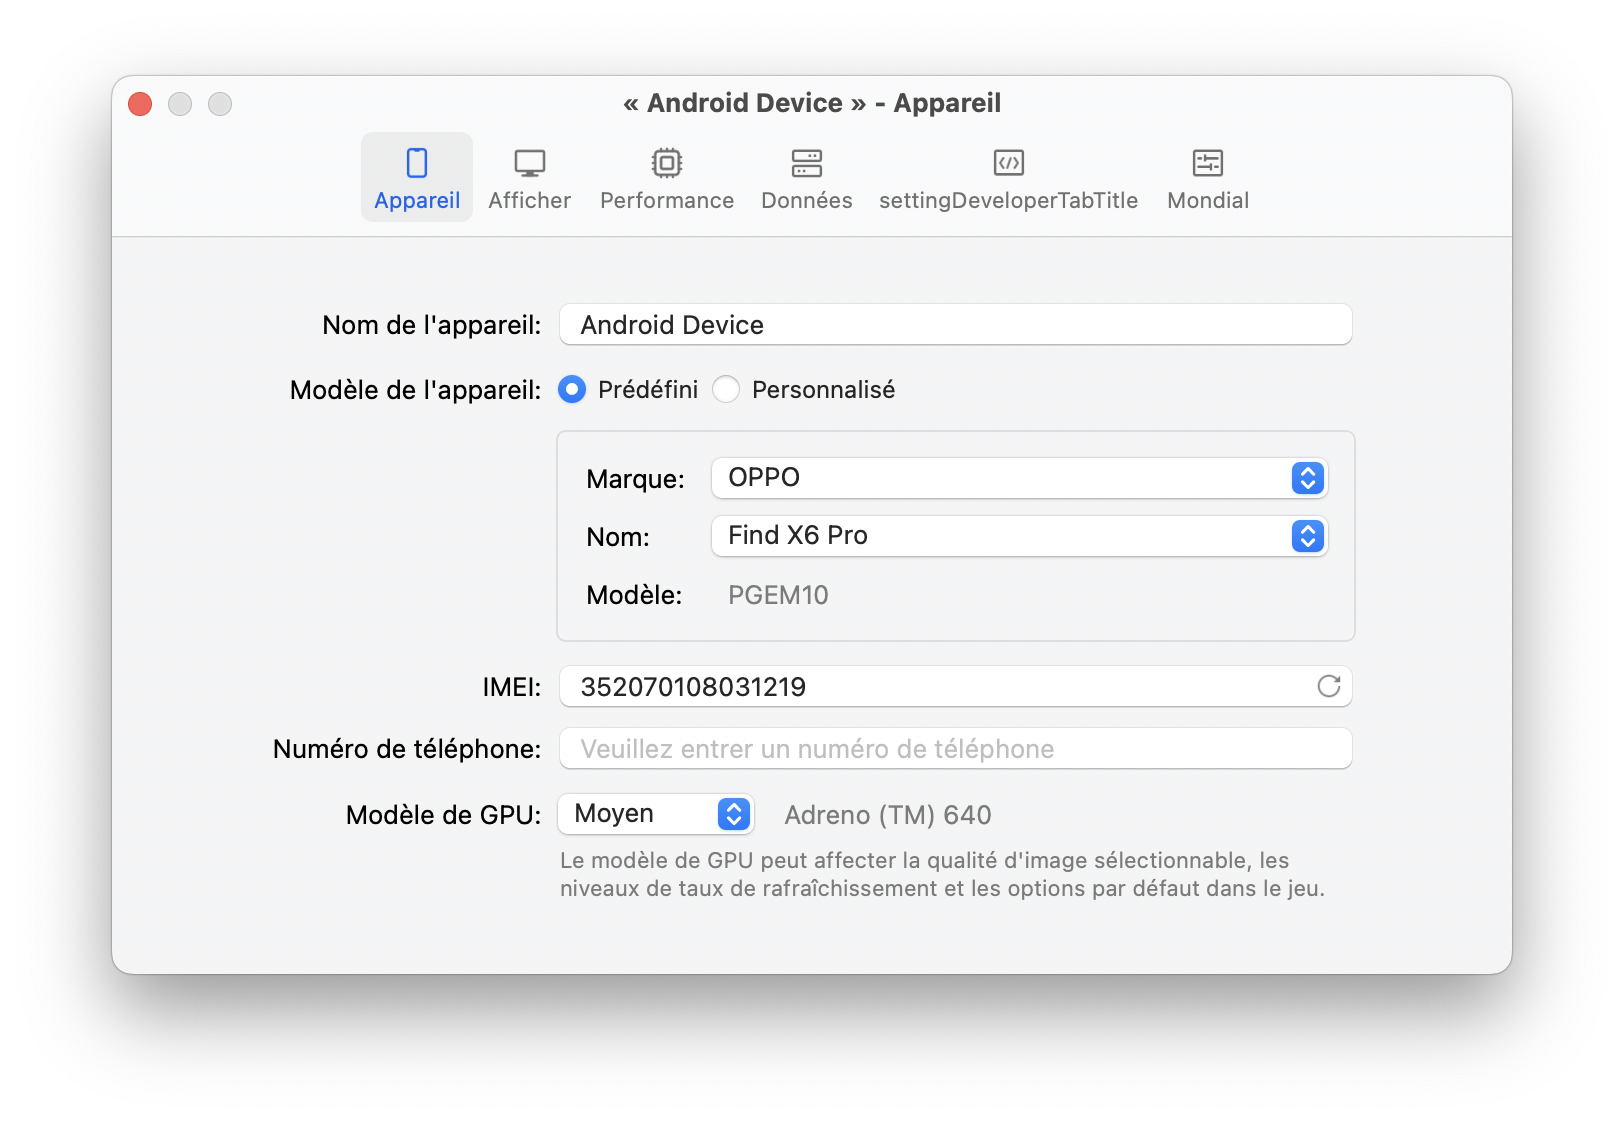Click the developer code icon
This screenshot has height=1122, width=1624.
pos(1008,163)
